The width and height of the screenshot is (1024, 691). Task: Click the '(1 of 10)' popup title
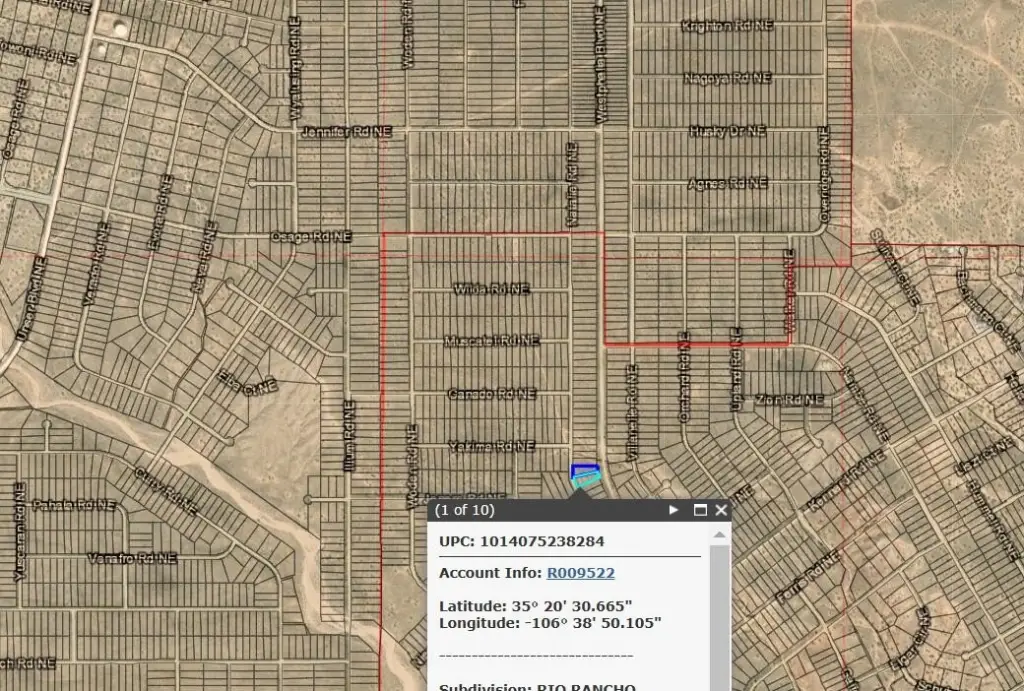465,510
